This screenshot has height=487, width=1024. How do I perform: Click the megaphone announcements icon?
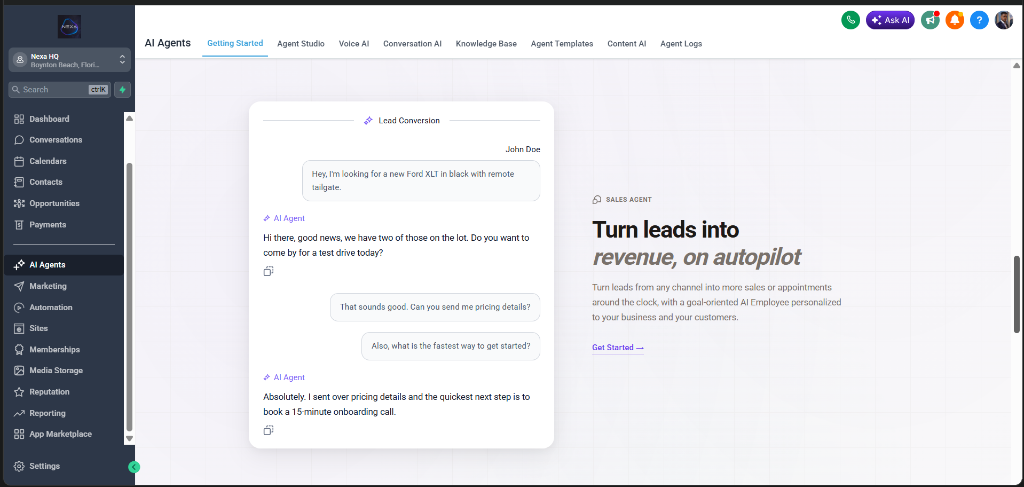930,20
